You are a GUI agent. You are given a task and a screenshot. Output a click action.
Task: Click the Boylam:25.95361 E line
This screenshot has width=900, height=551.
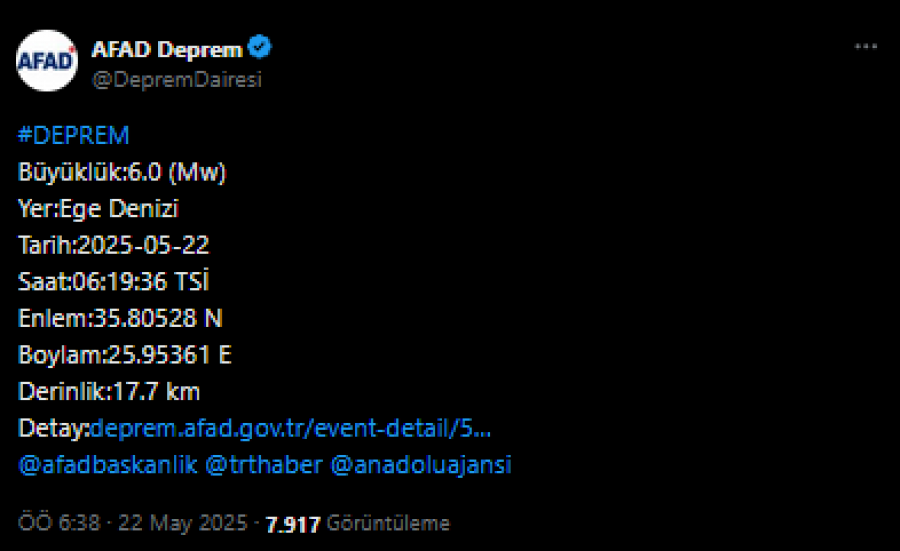tap(125, 355)
